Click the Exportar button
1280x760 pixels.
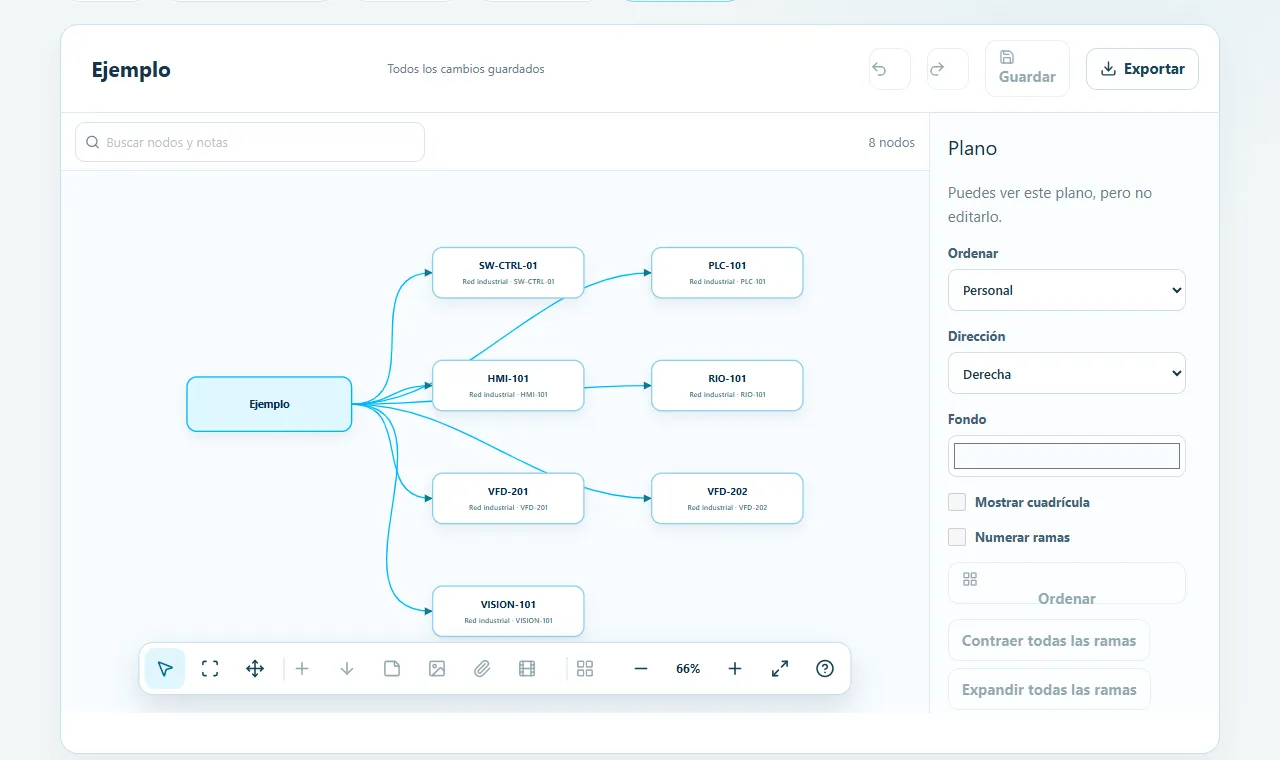pyautogui.click(x=1142, y=69)
